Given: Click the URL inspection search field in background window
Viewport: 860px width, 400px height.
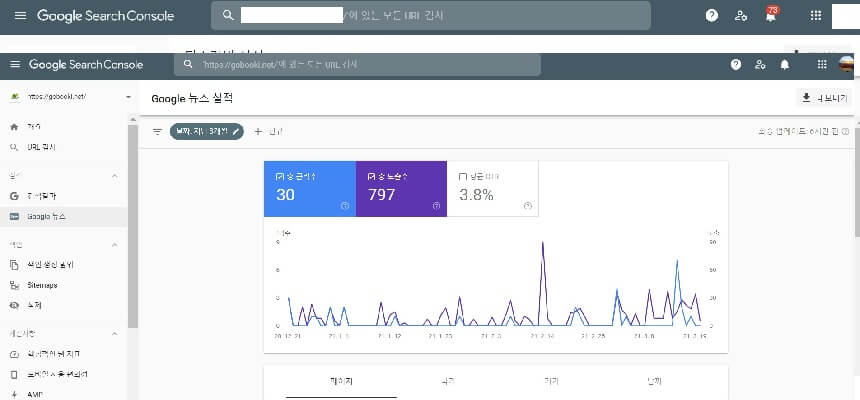Looking at the screenshot, I should pyautogui.click(x=431, y=15).
